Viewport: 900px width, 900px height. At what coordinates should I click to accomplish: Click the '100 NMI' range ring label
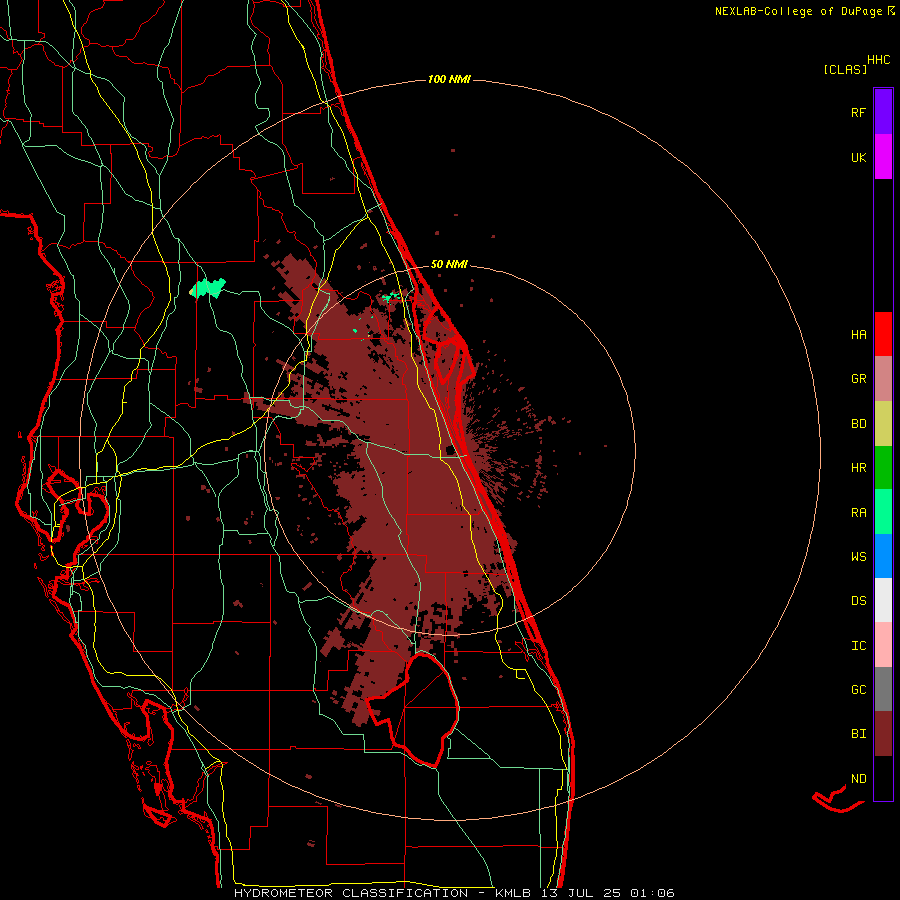pos(449,79)
